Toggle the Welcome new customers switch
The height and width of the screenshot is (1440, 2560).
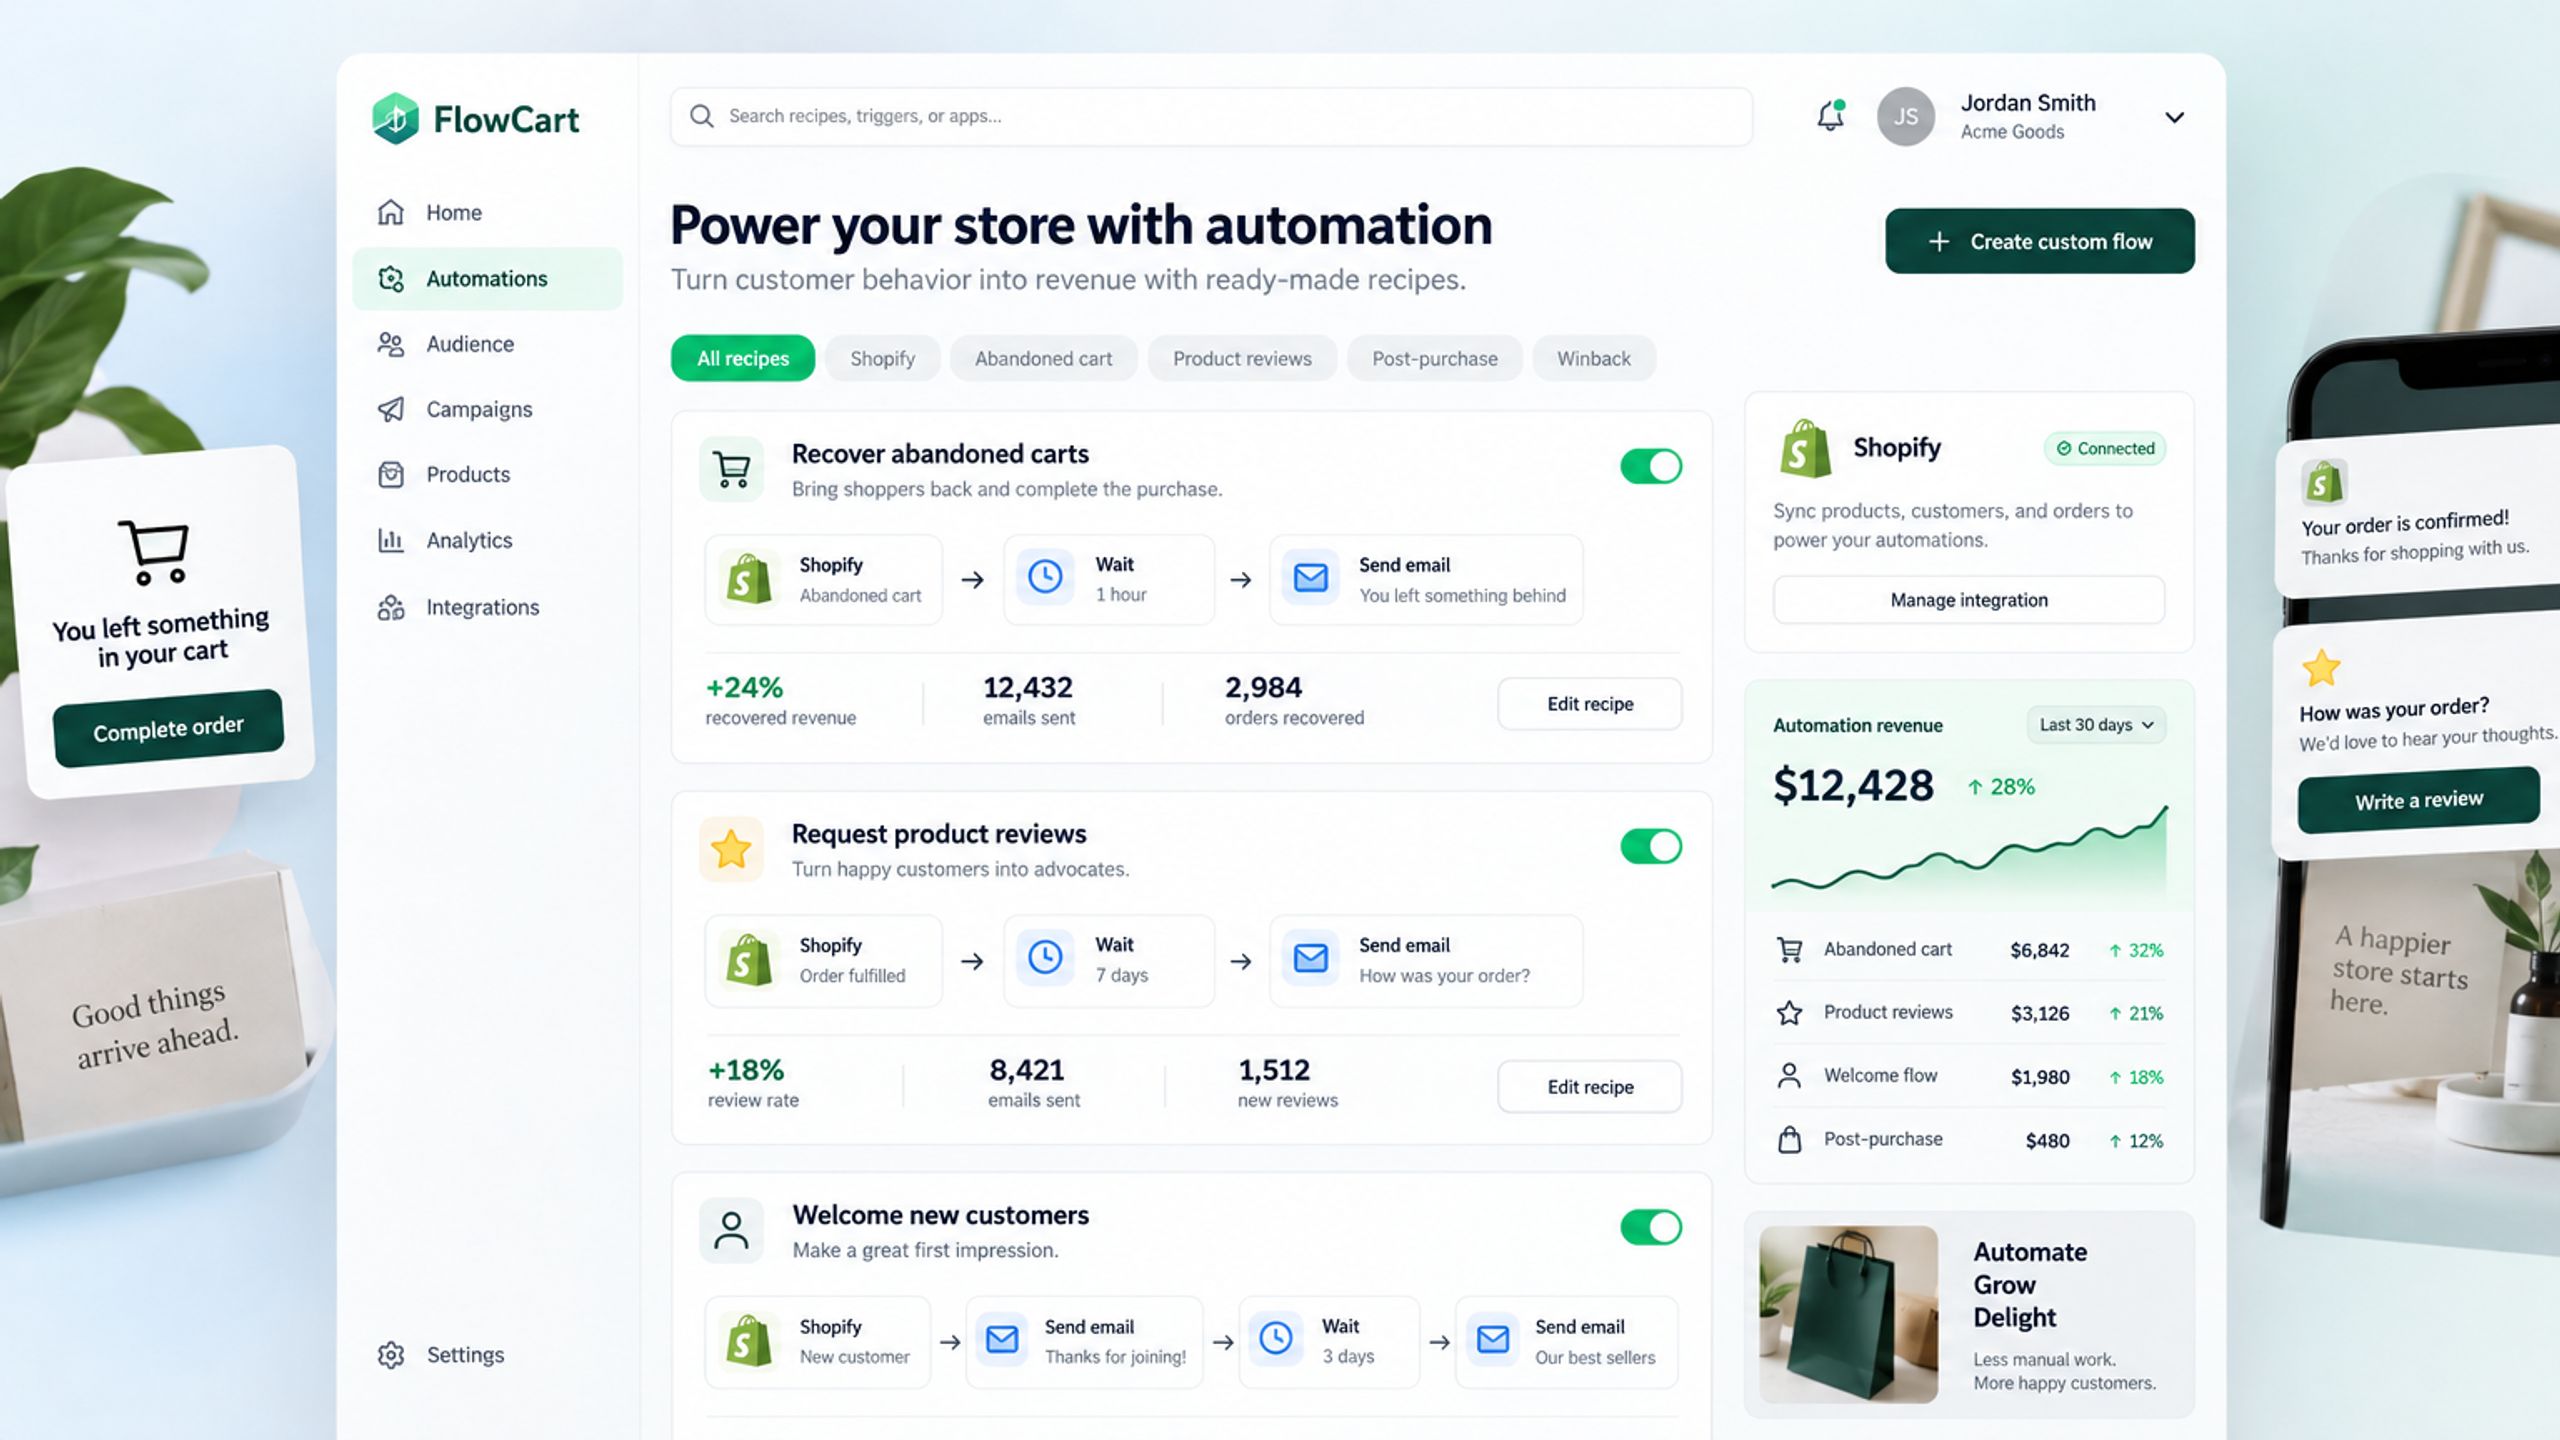click(x=1651, y=1227)
